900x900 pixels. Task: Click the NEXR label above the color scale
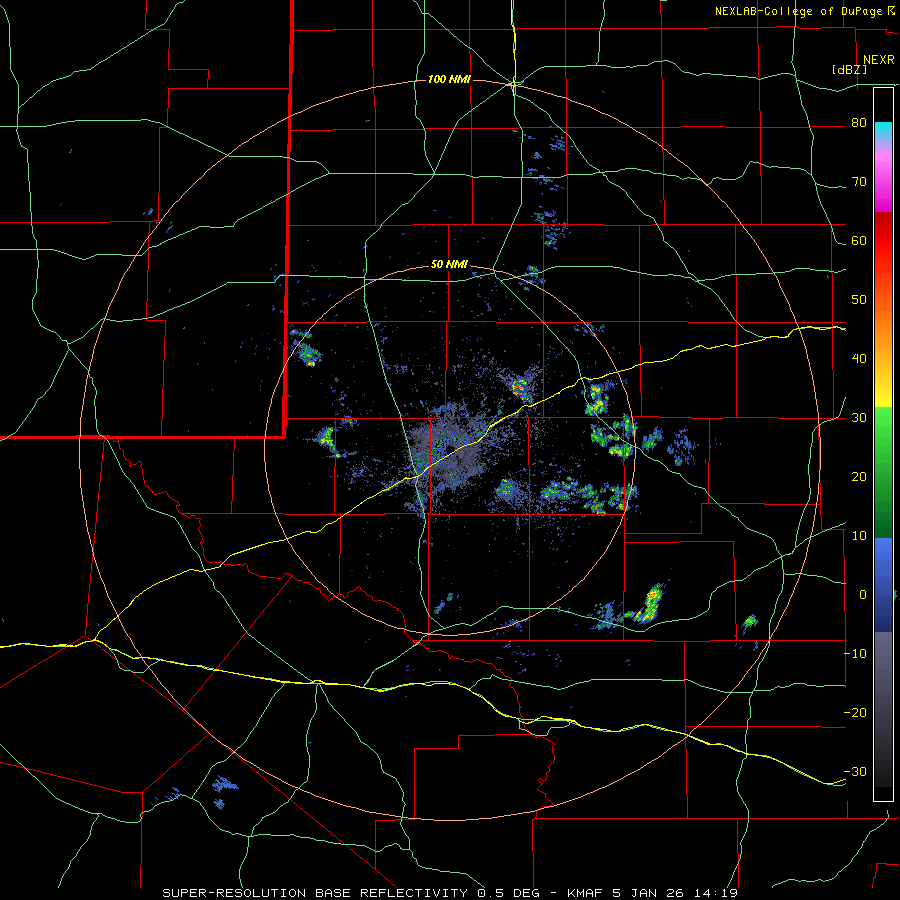(879, 60)
